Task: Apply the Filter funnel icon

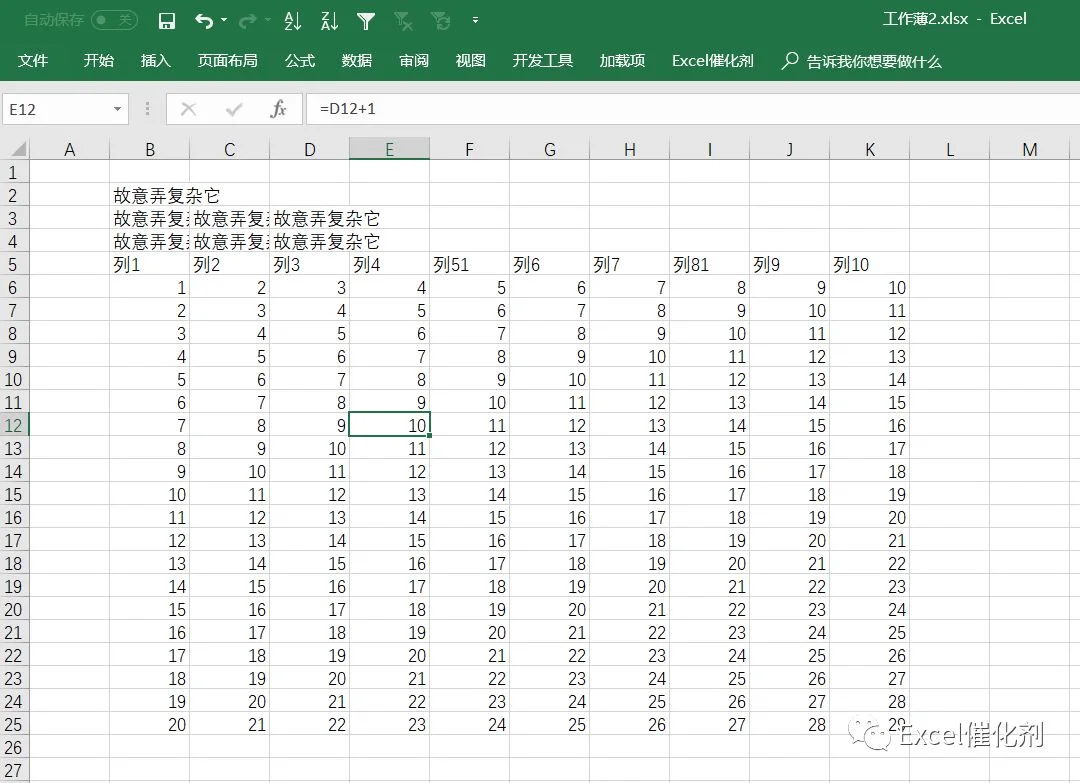Action: (366, 21)
